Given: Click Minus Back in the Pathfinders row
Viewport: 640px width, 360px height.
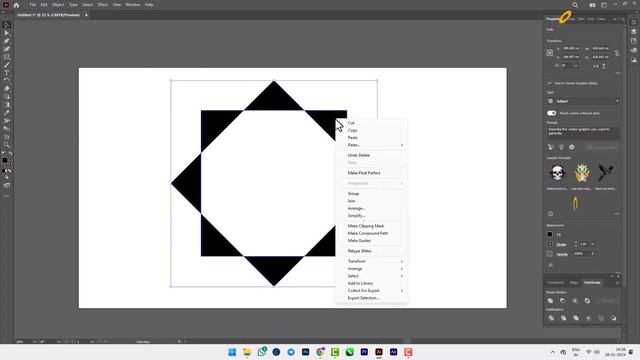Looking at the screenshot, I should point(613,318).
